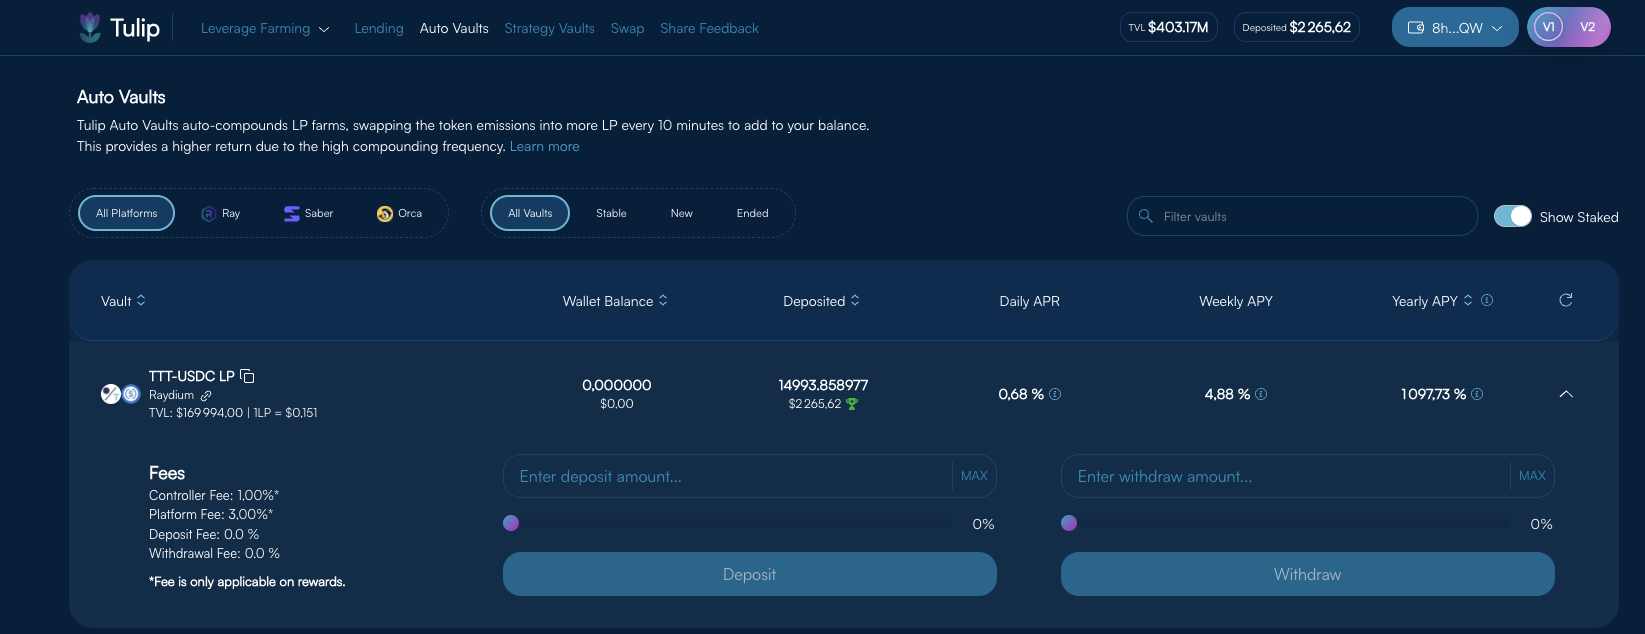Click the refresh vaults icon
The height and width of the screenshot is (634, 1645).
1566,300
